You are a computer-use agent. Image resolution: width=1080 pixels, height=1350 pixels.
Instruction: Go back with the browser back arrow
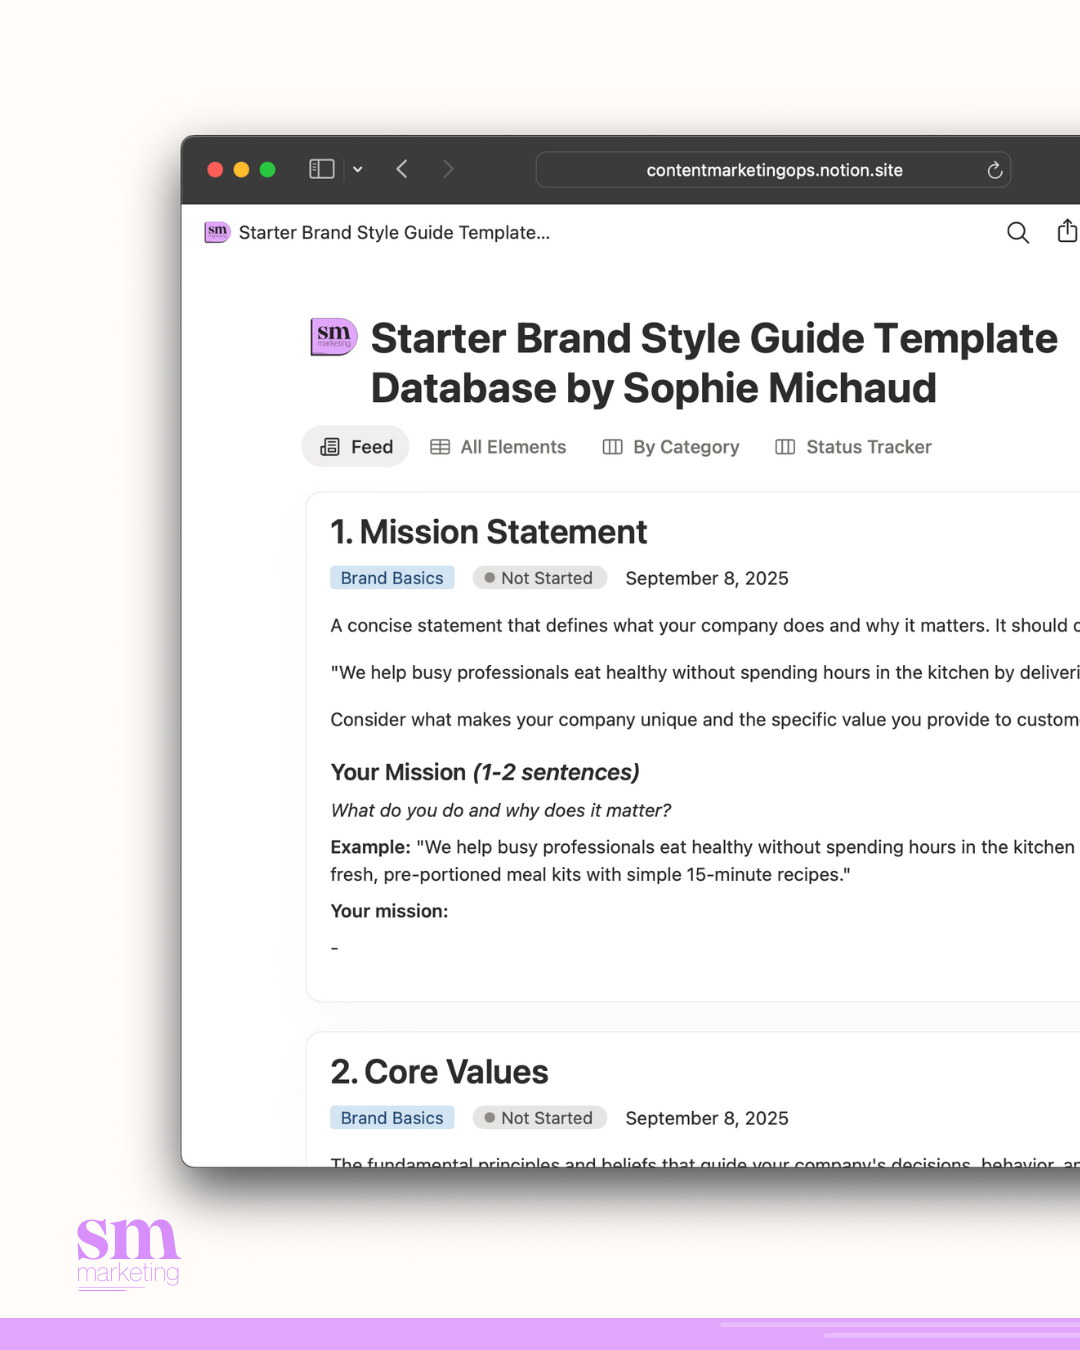pyautogui.click(x=402, y=169)
